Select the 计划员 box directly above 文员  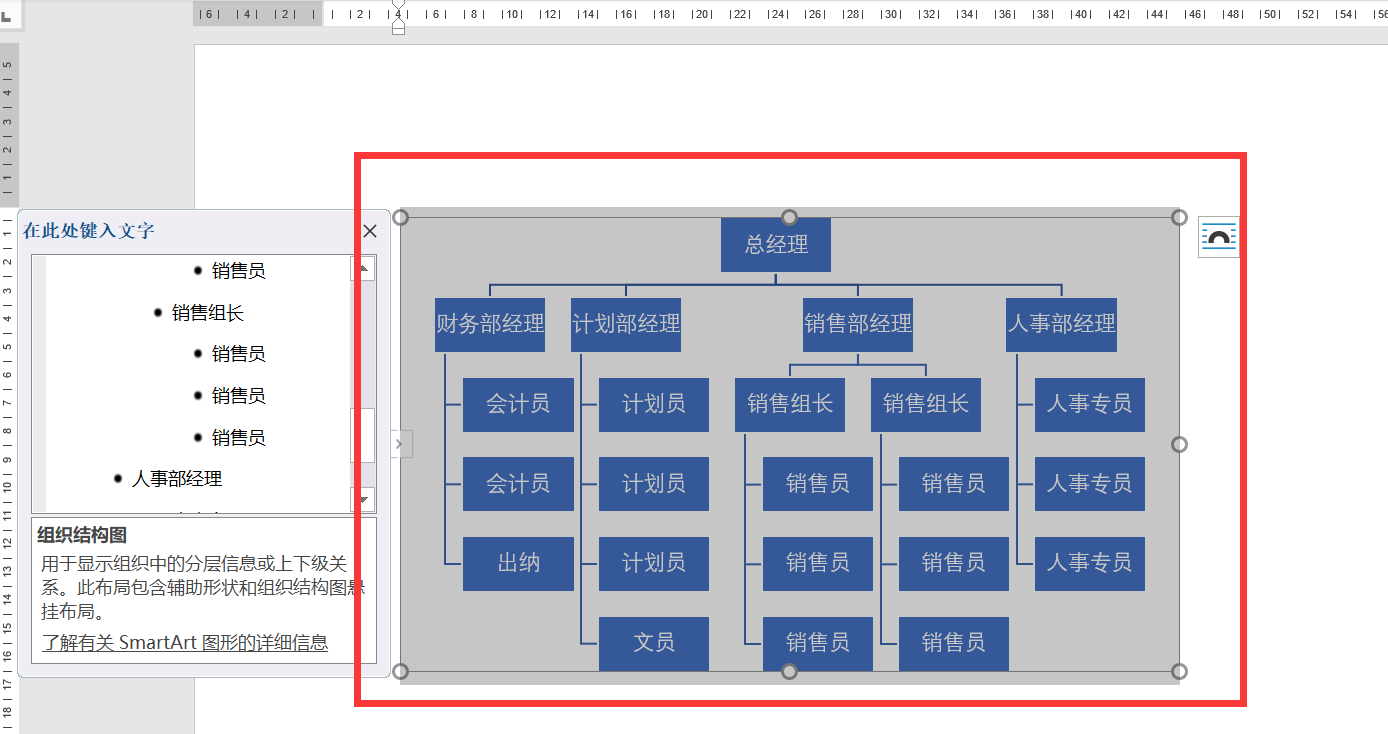654,564
